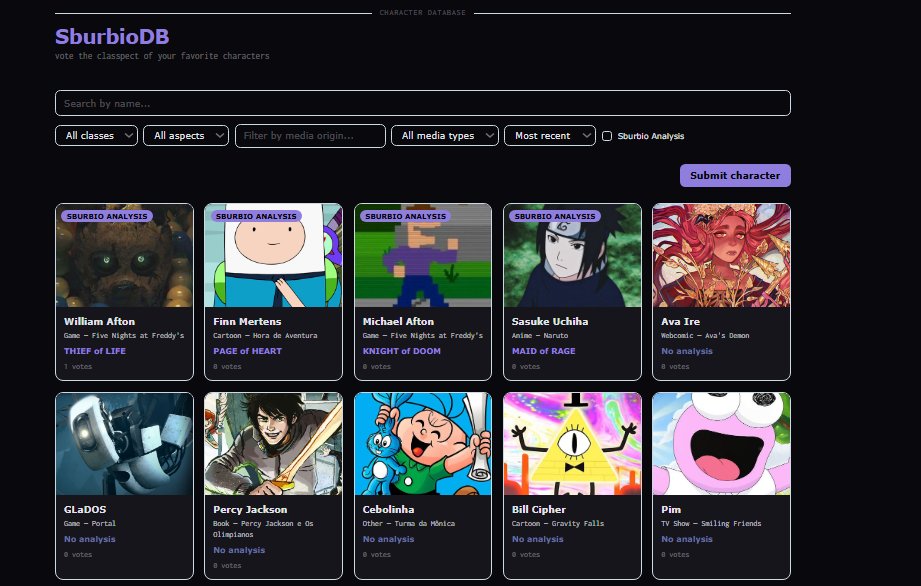Image resolution: width=921 pixels, height=586 pixels.
Task: Click the Bill Cipher name
Action: 539,509
